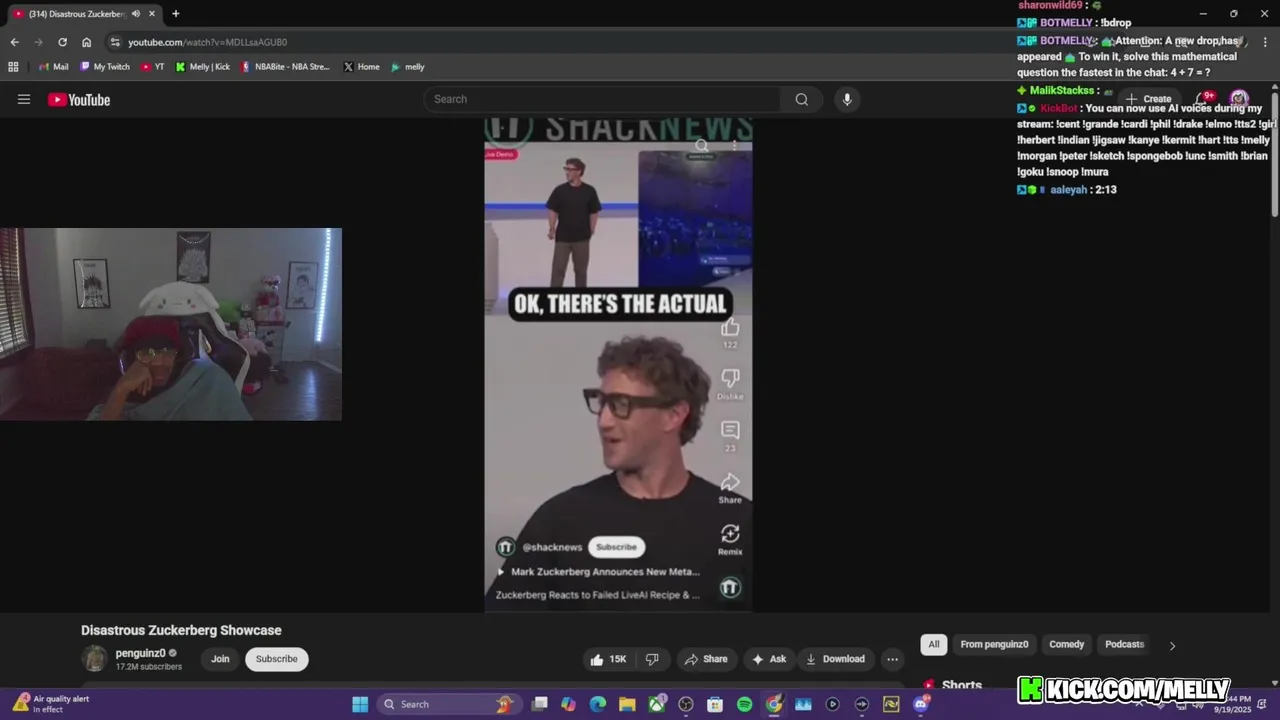View site information icon in address bar
Image resolution: width=1280 pixels, height=720 pixels.
(115, 42)
